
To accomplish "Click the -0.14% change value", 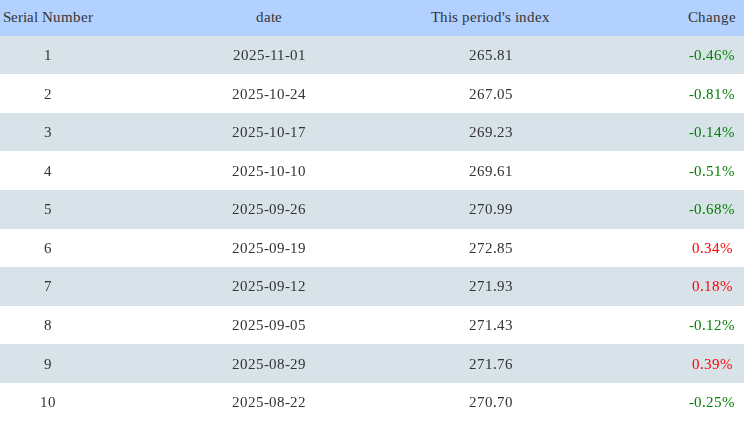I will [x=711, y=132].
